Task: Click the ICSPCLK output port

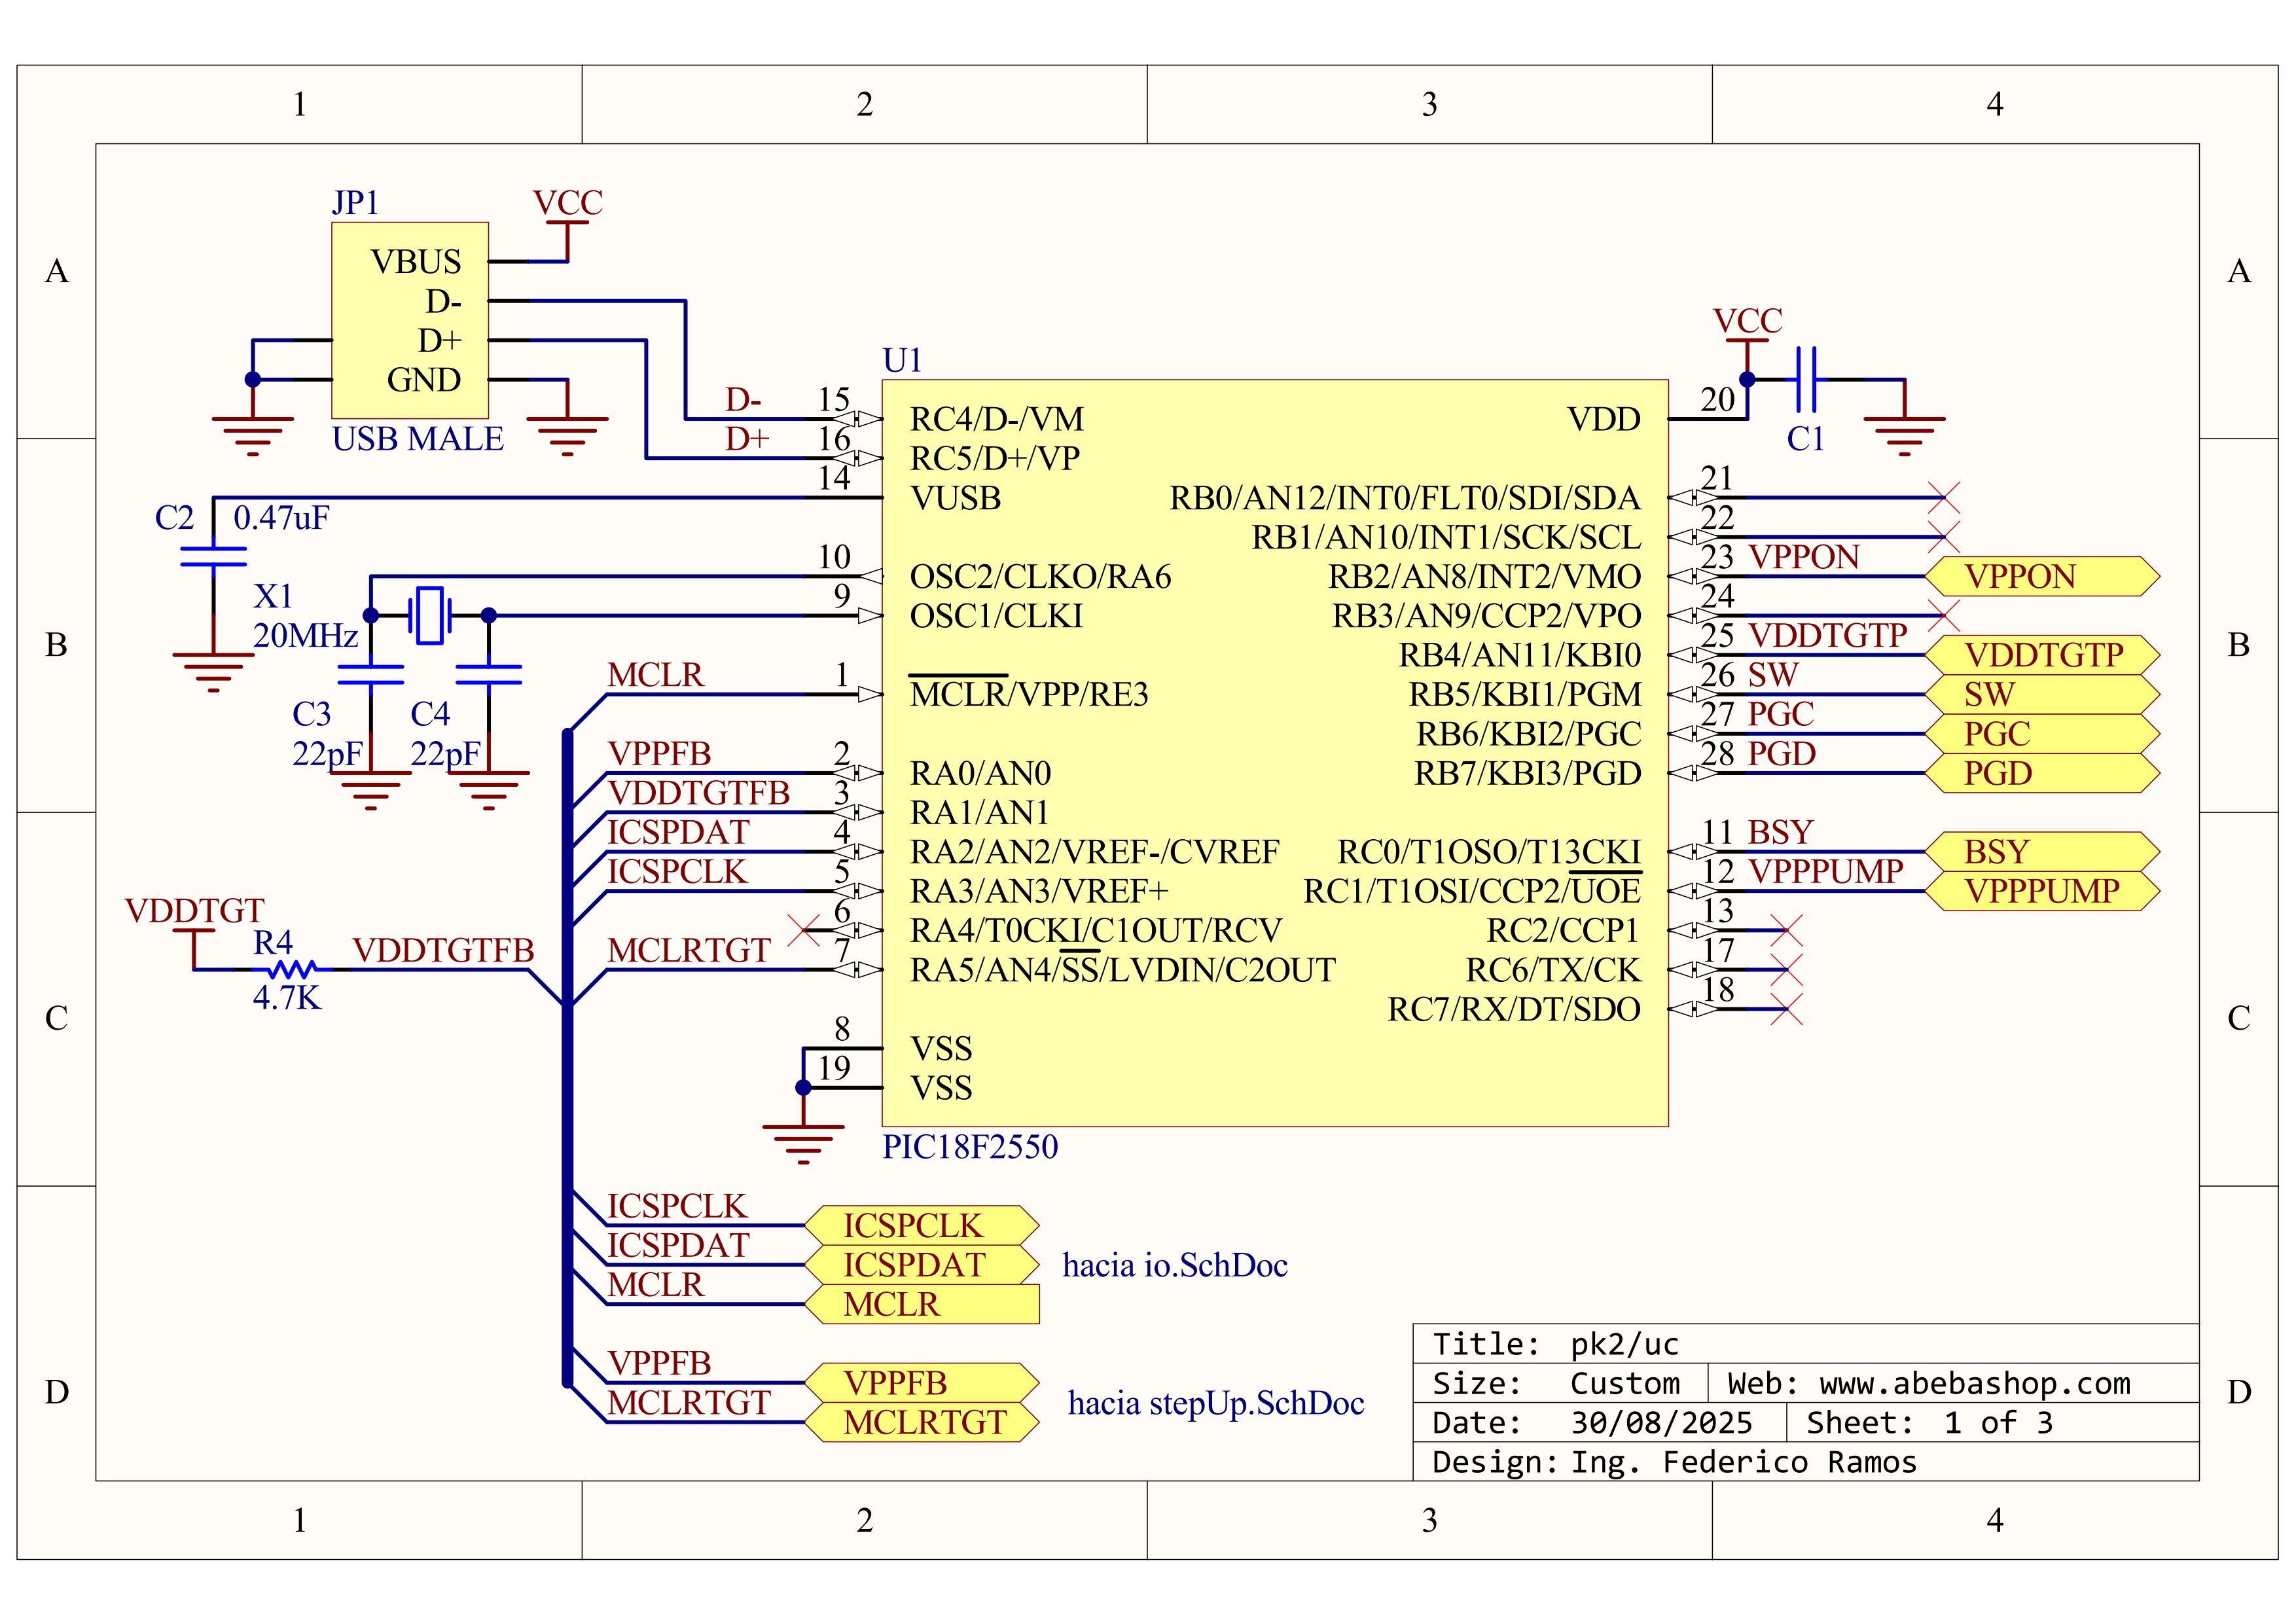Action: (x=921, y=1225)
